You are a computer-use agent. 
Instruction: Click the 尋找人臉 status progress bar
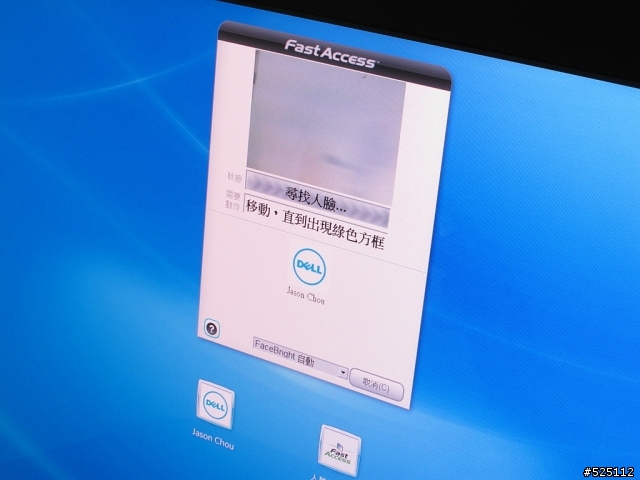317,199
